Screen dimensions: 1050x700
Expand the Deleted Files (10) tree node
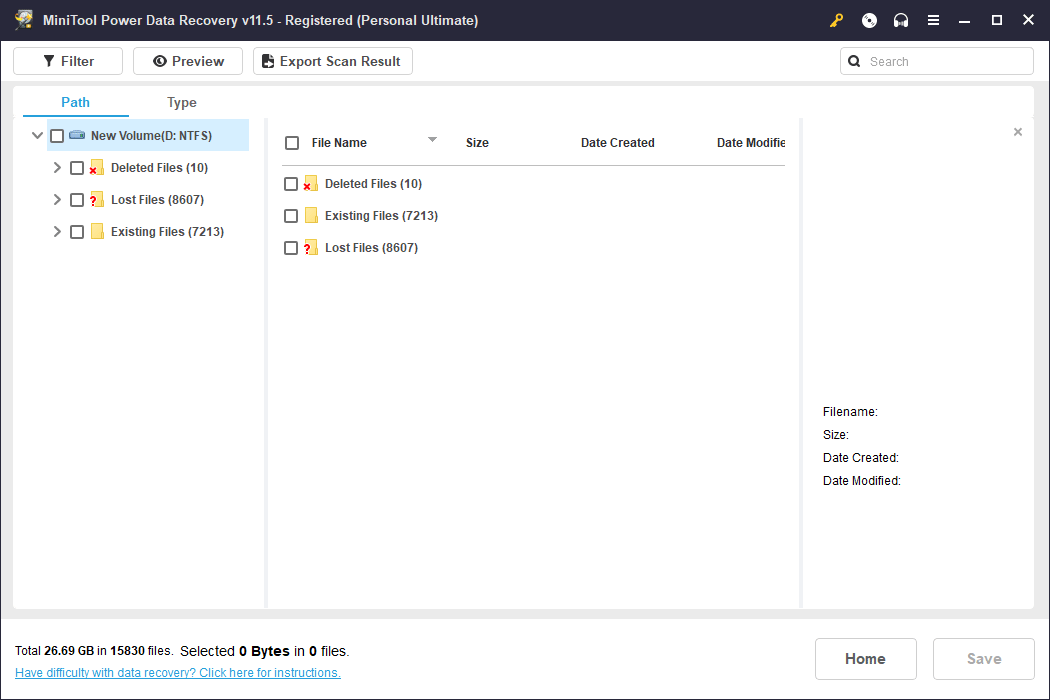coord(57,167)
